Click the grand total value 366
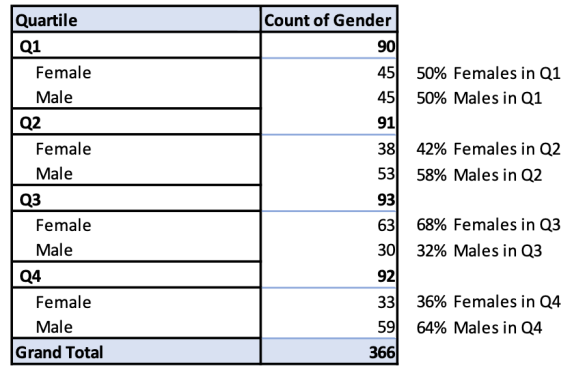The image size is (585, 368). (382, 352)
